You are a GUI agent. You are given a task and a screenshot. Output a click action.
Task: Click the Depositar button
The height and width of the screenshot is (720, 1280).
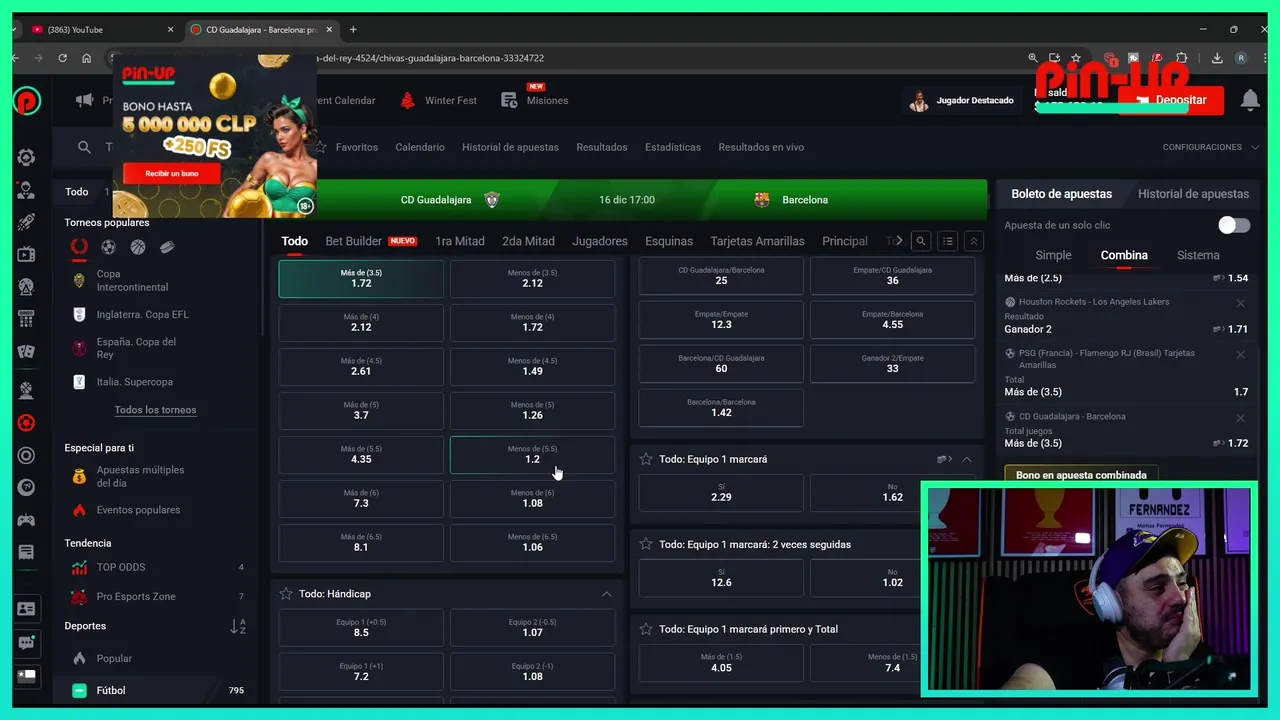point(1170,100)
